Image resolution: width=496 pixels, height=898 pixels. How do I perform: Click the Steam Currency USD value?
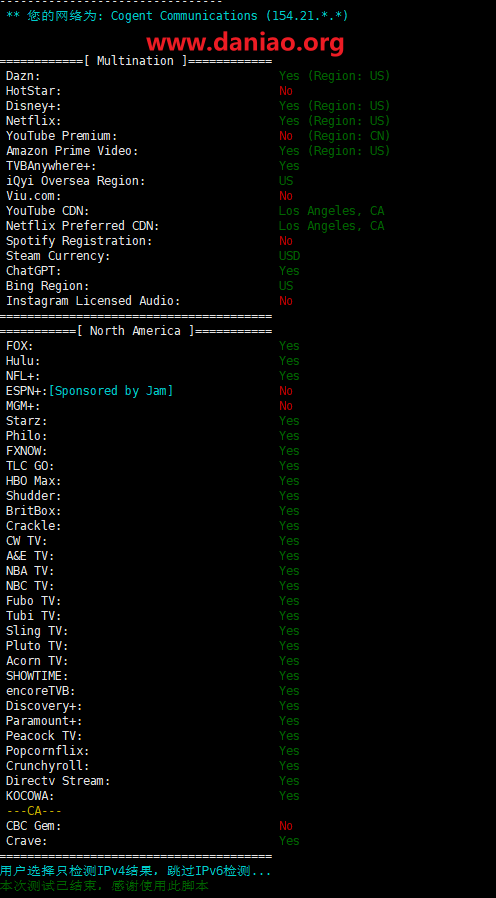pyautogui.click(x=289, y=256)
